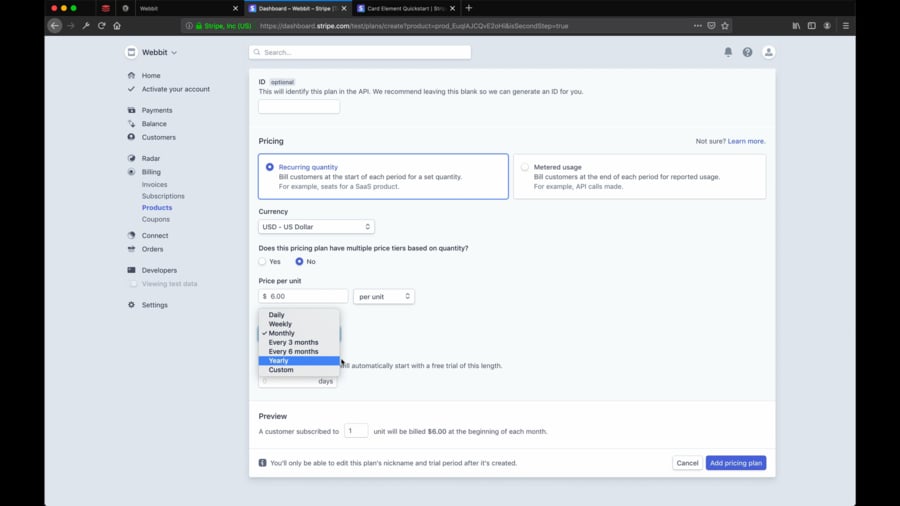Open a new browser tab
Viewport: 900px width, 506px height.
pos(469,8)
